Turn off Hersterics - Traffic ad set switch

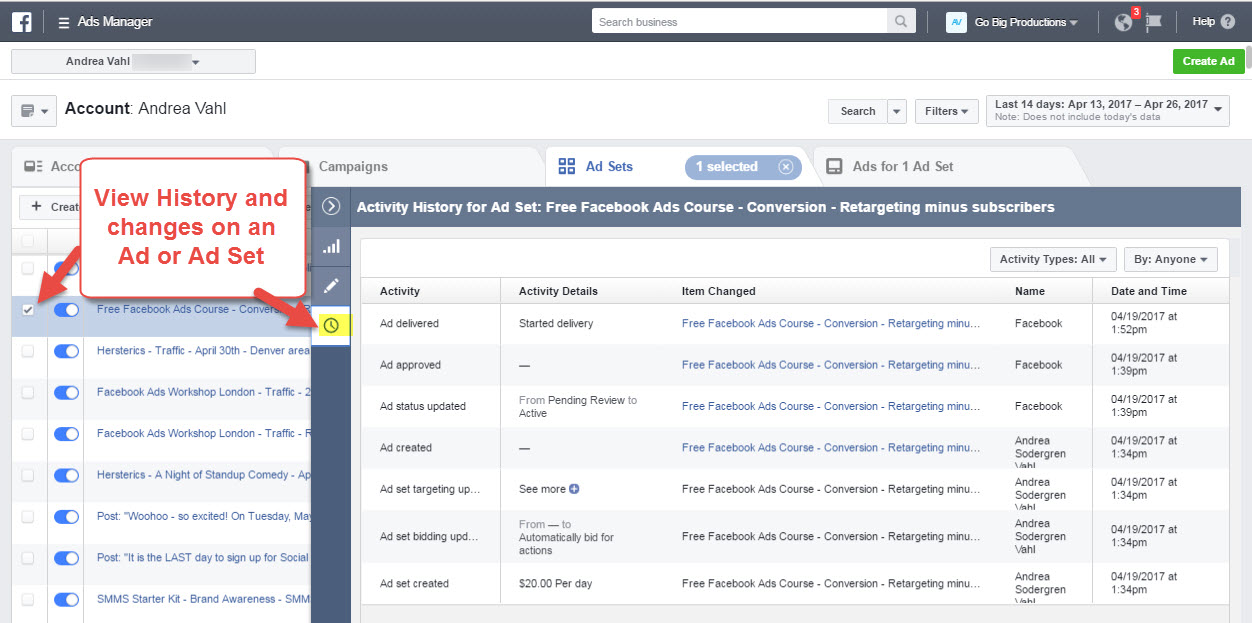(66, 351)
